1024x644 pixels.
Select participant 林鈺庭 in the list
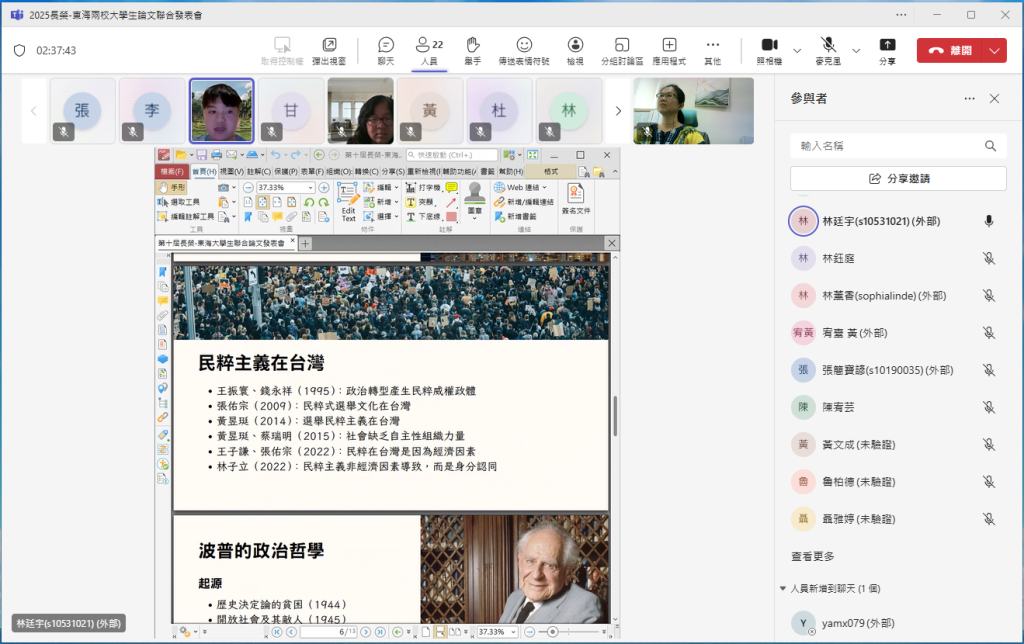point(892,259)
